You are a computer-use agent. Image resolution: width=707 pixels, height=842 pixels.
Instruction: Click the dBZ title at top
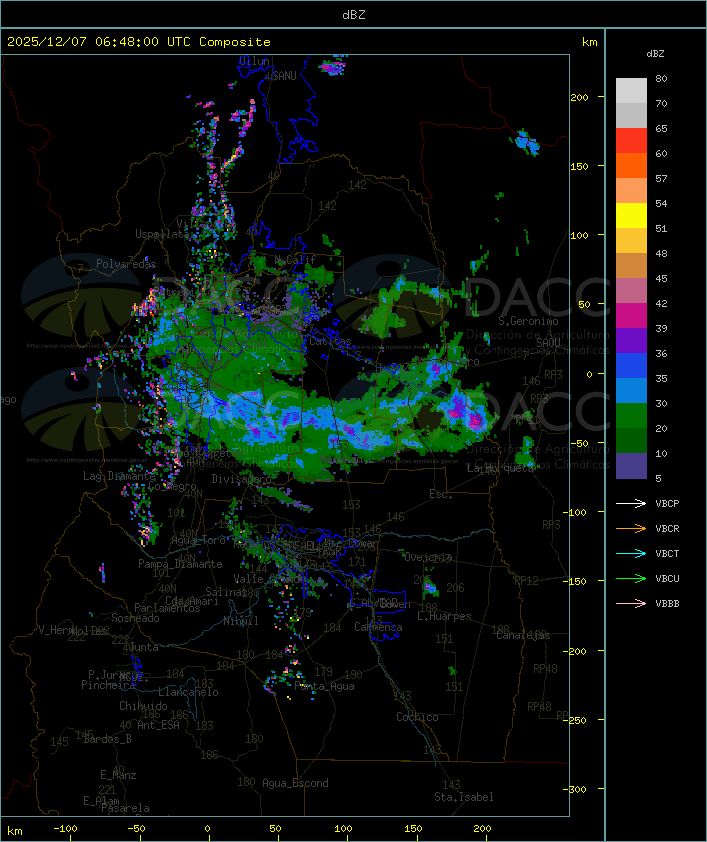click(354, 15)
